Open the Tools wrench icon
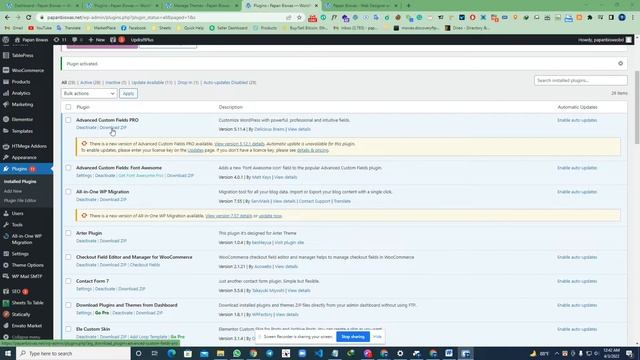 (x=6, y=224)
